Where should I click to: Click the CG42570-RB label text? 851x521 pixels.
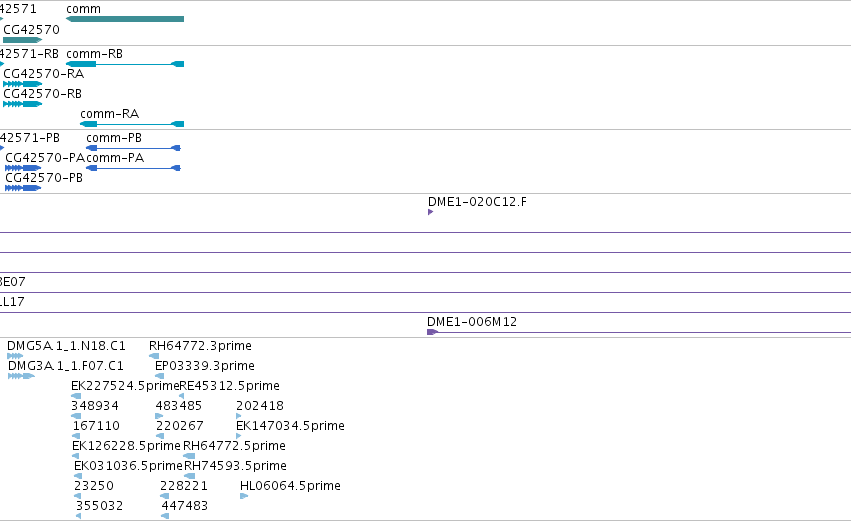(x=42, y=94)
